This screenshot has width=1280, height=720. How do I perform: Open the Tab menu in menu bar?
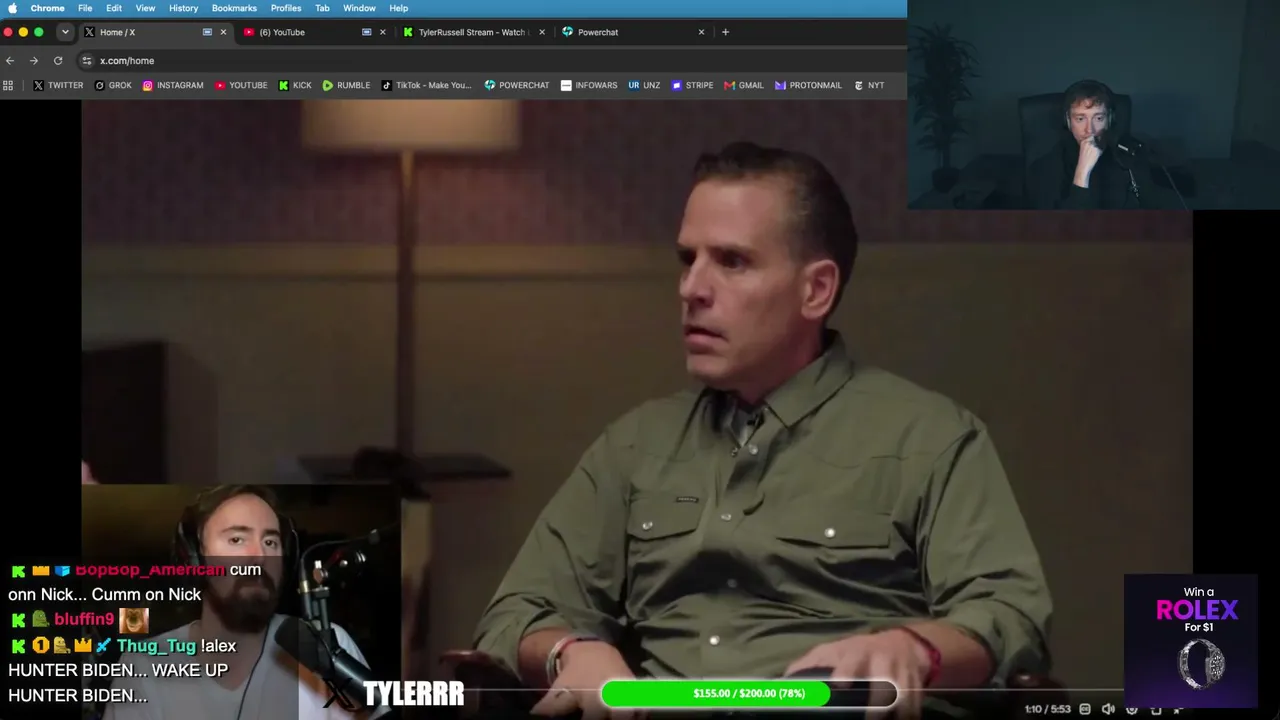click(322, 8)
